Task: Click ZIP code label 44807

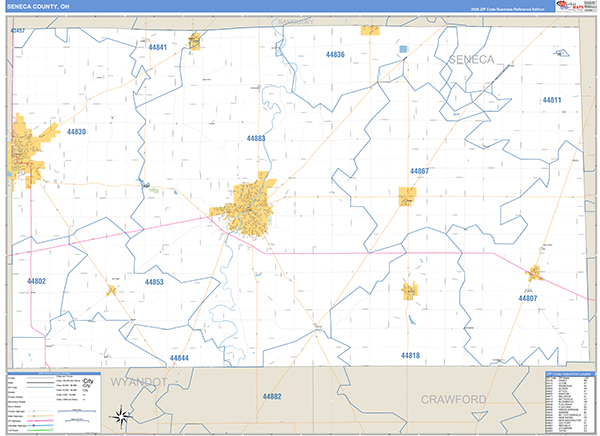Action: (x=528, y=298)
